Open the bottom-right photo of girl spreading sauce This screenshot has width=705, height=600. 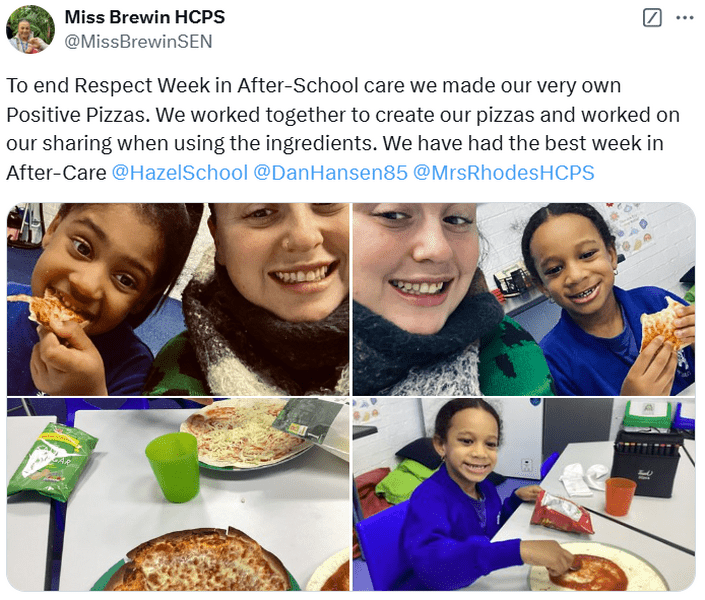coord(524,494)
